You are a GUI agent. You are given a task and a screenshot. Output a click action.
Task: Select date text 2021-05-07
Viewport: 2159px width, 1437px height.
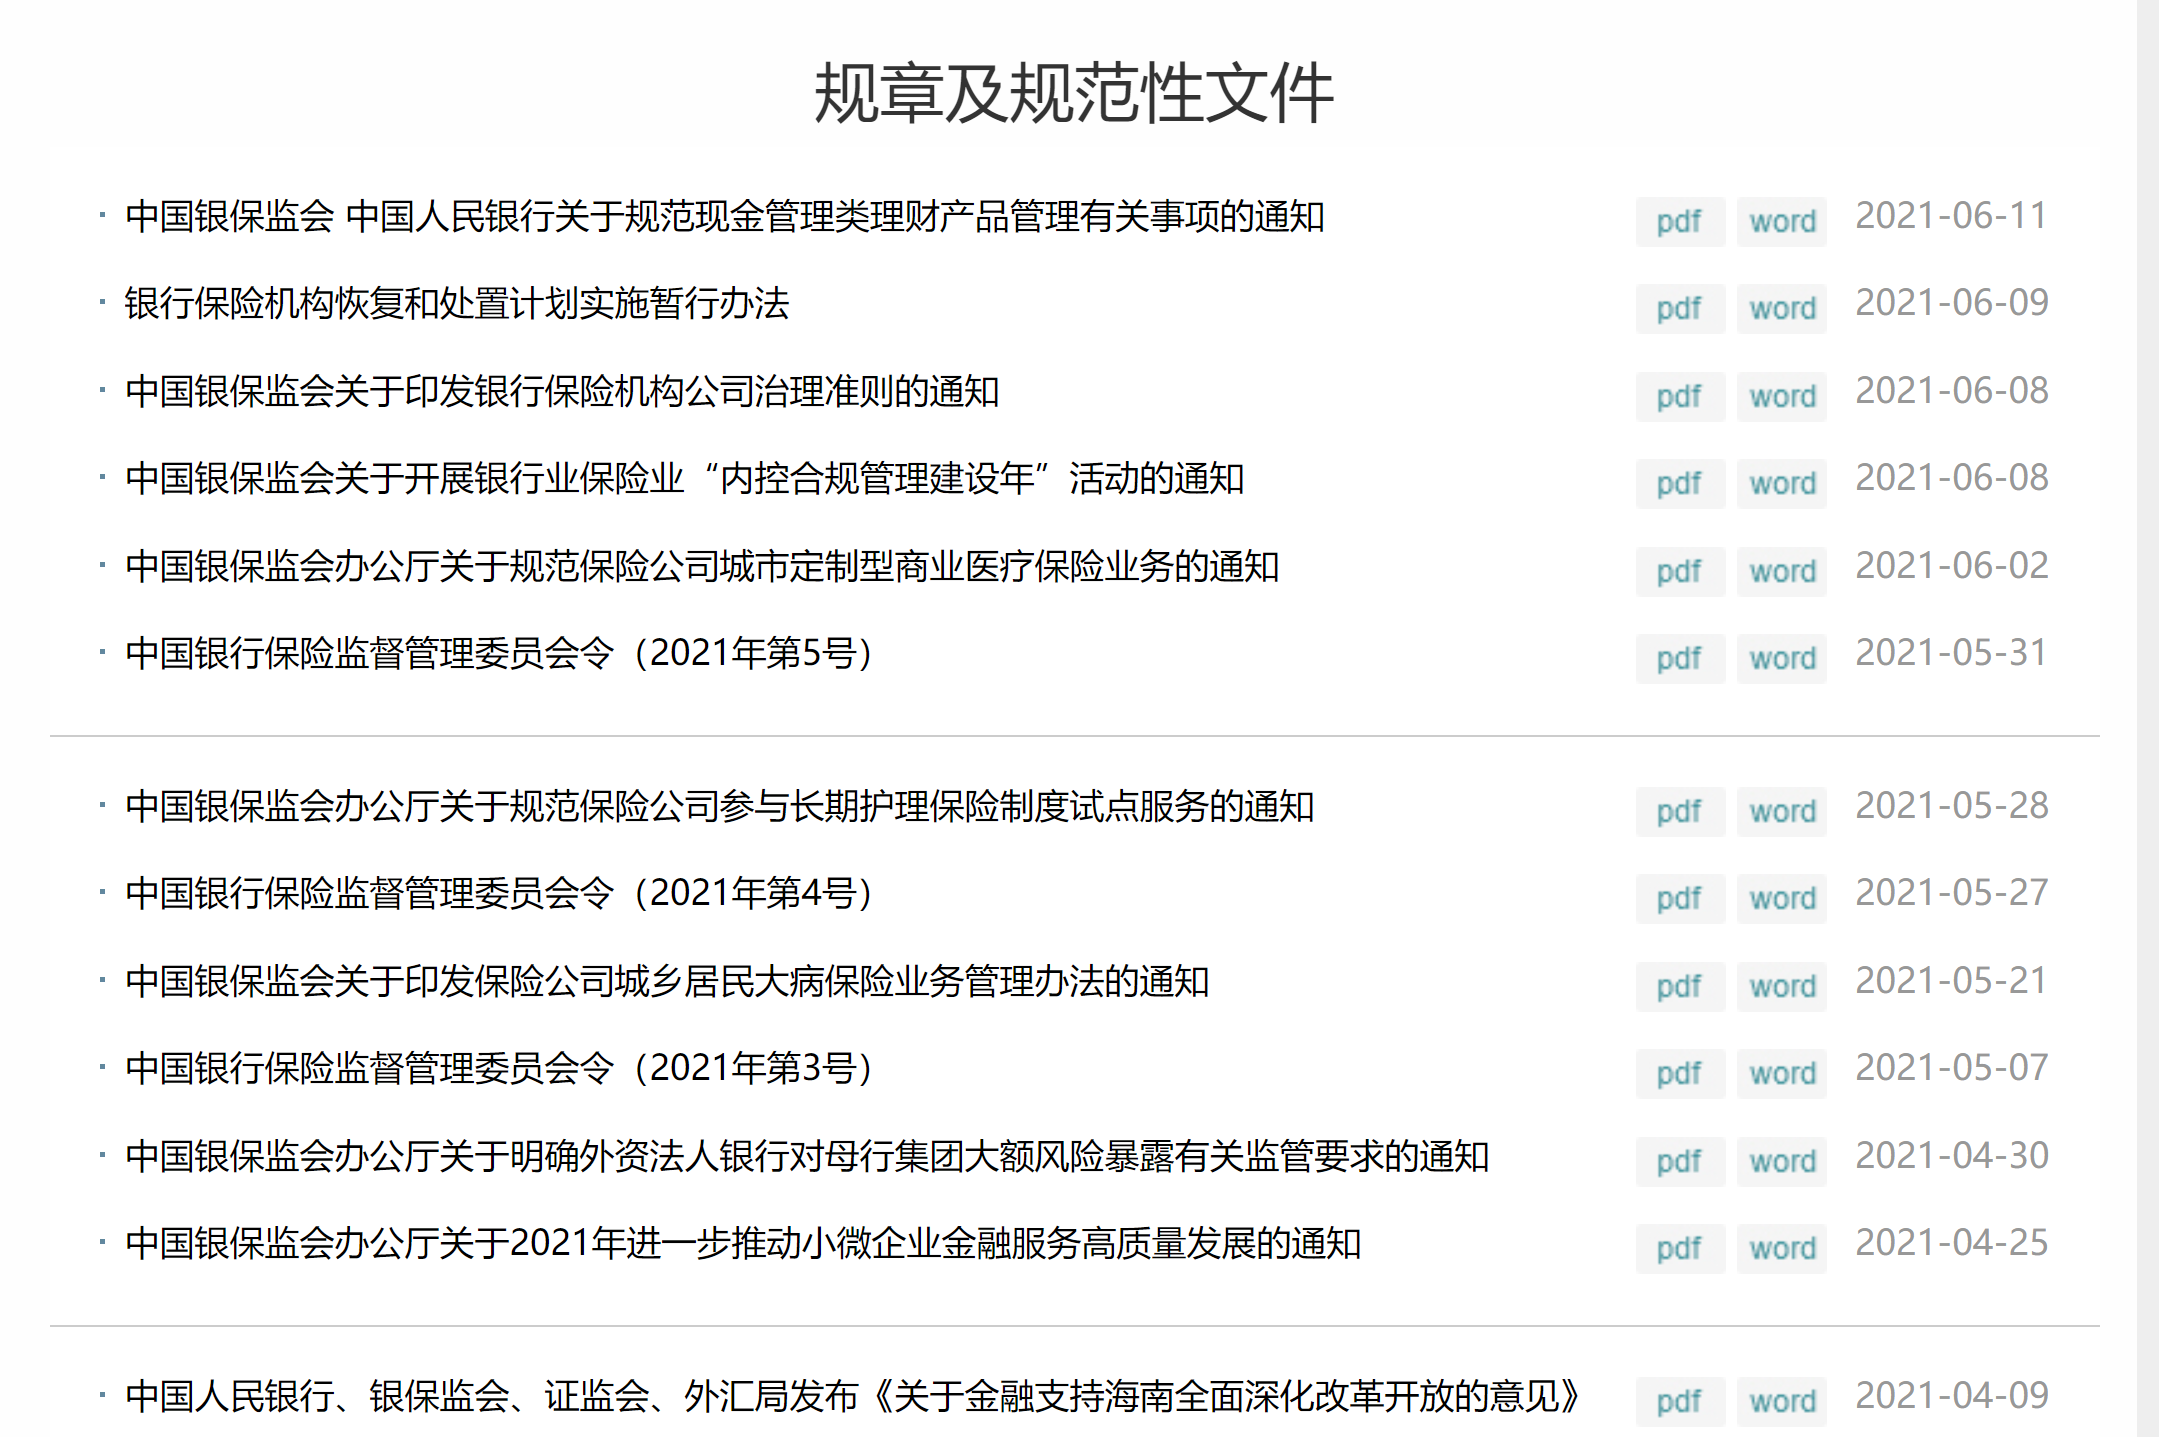1952,1068
